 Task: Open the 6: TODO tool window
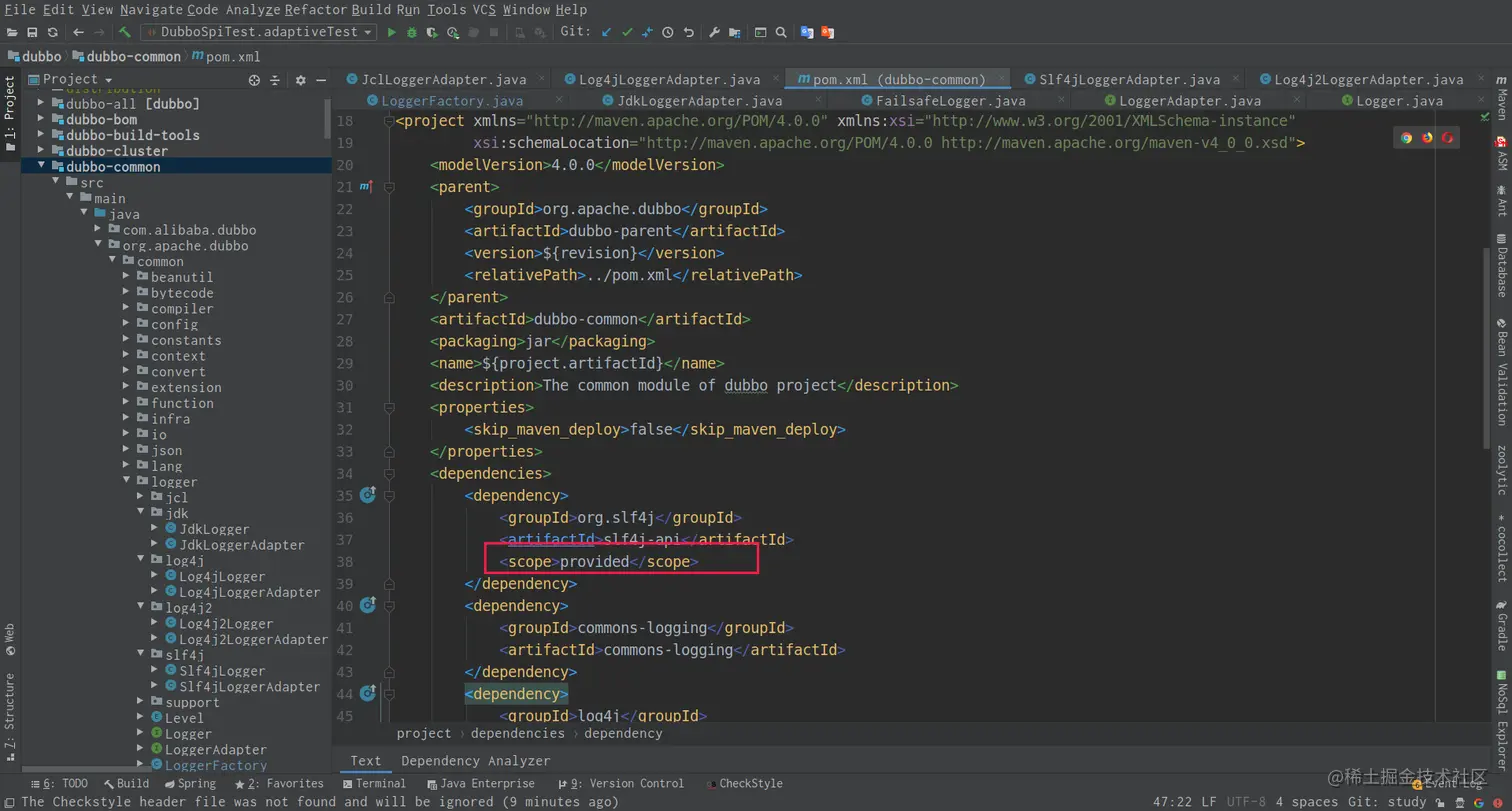(59, 784)
